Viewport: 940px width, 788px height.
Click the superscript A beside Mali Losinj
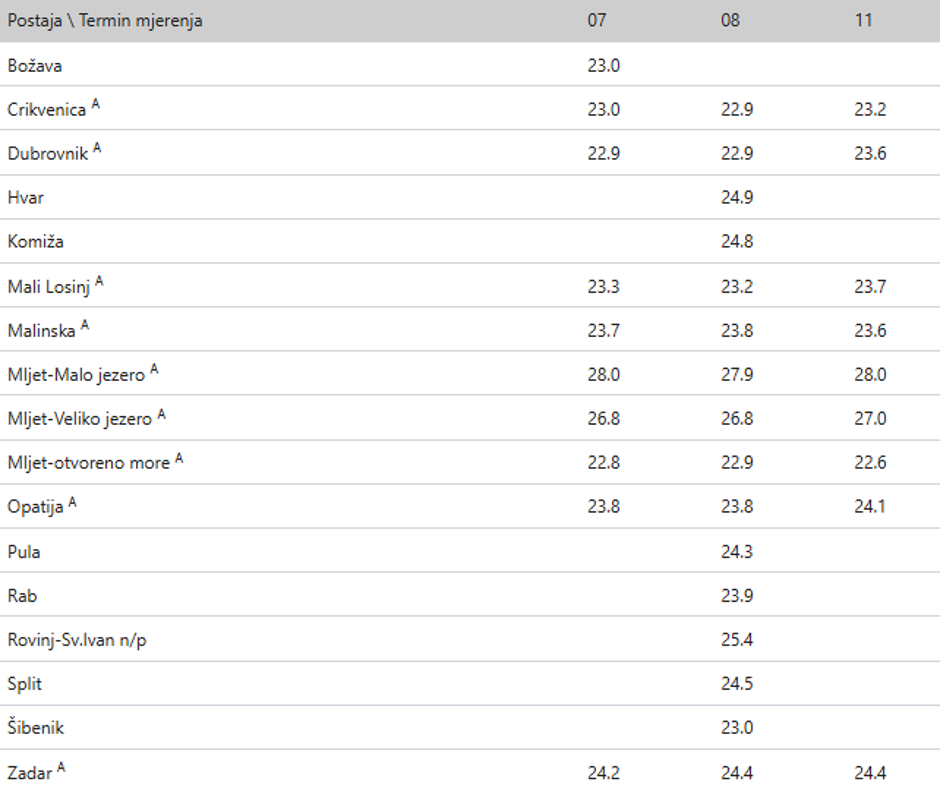pos(99,281)
